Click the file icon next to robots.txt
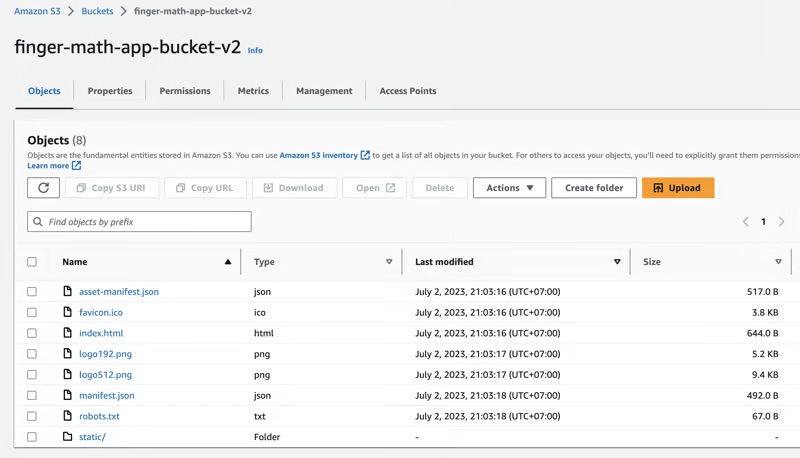This screenshot has height=458, width=800. pyautogui.click(x=67, y=416)
